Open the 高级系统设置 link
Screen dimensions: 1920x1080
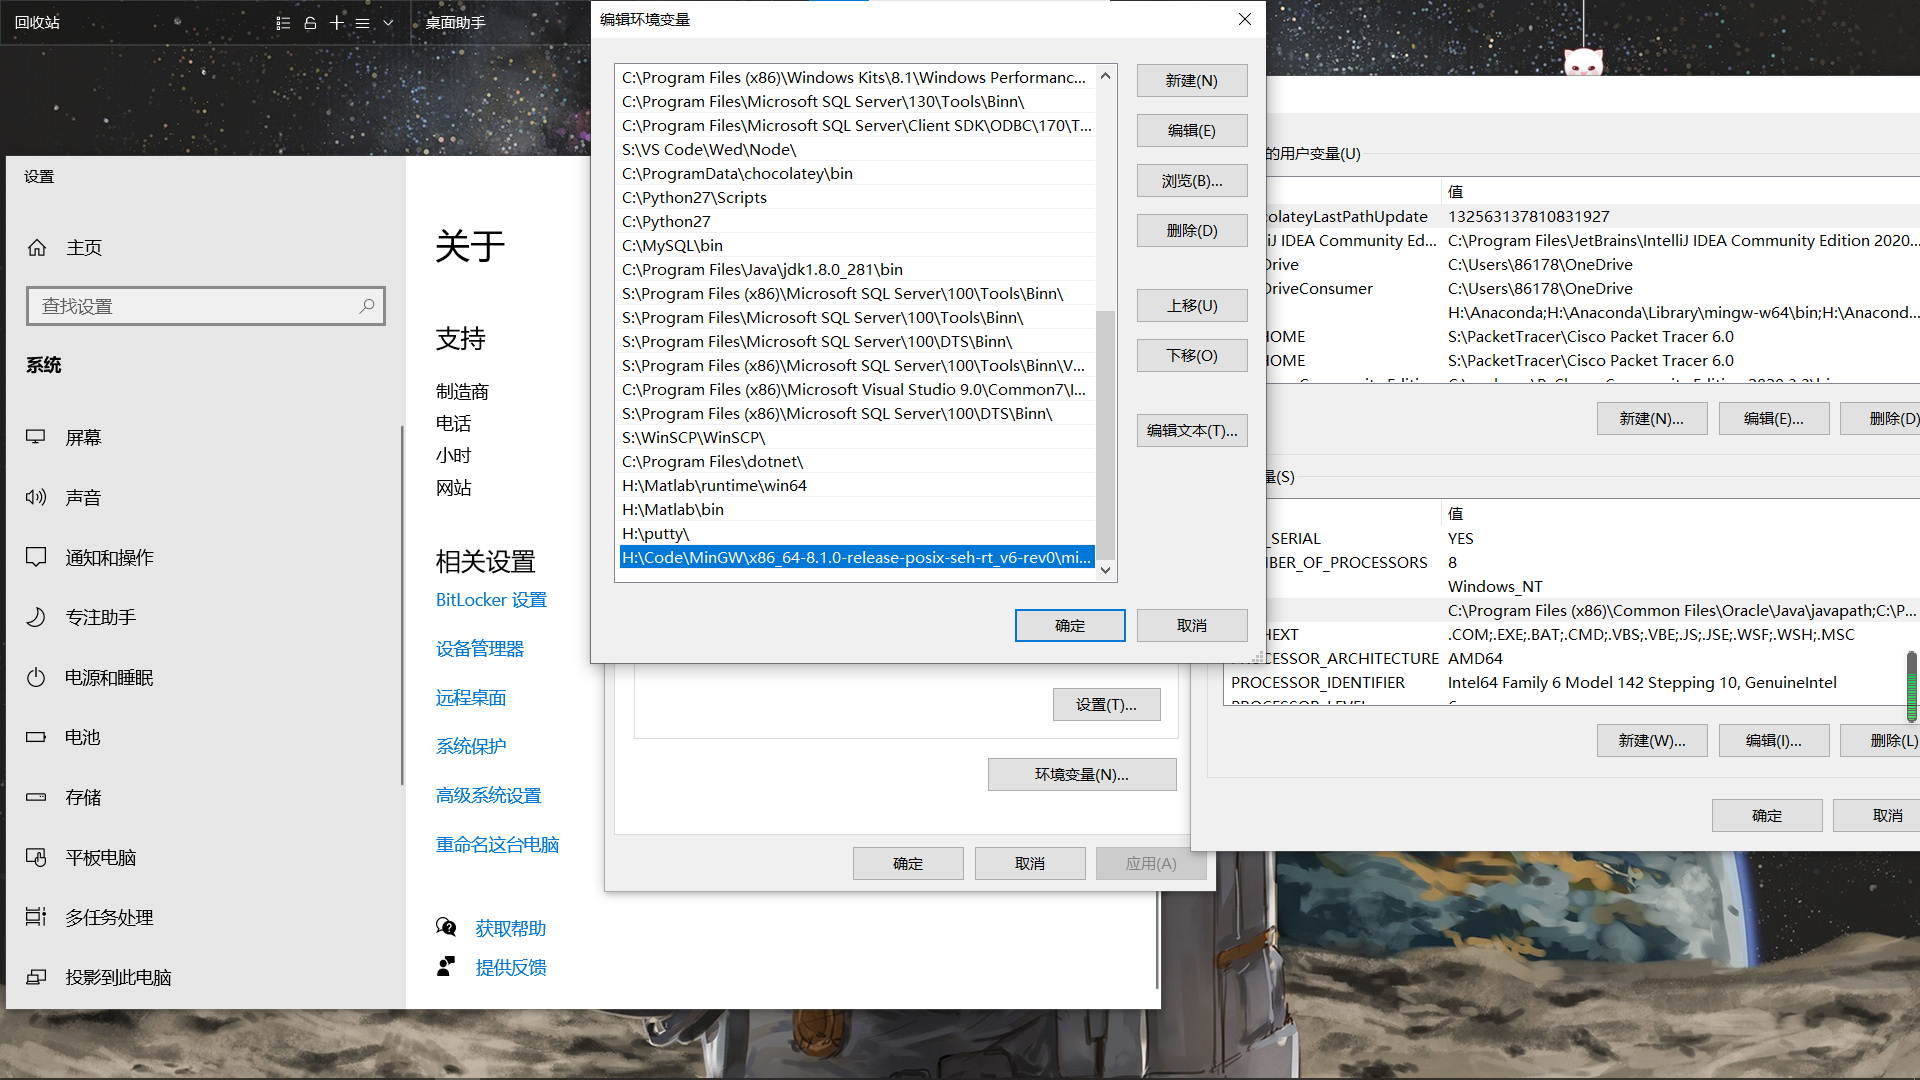point(489,796)
